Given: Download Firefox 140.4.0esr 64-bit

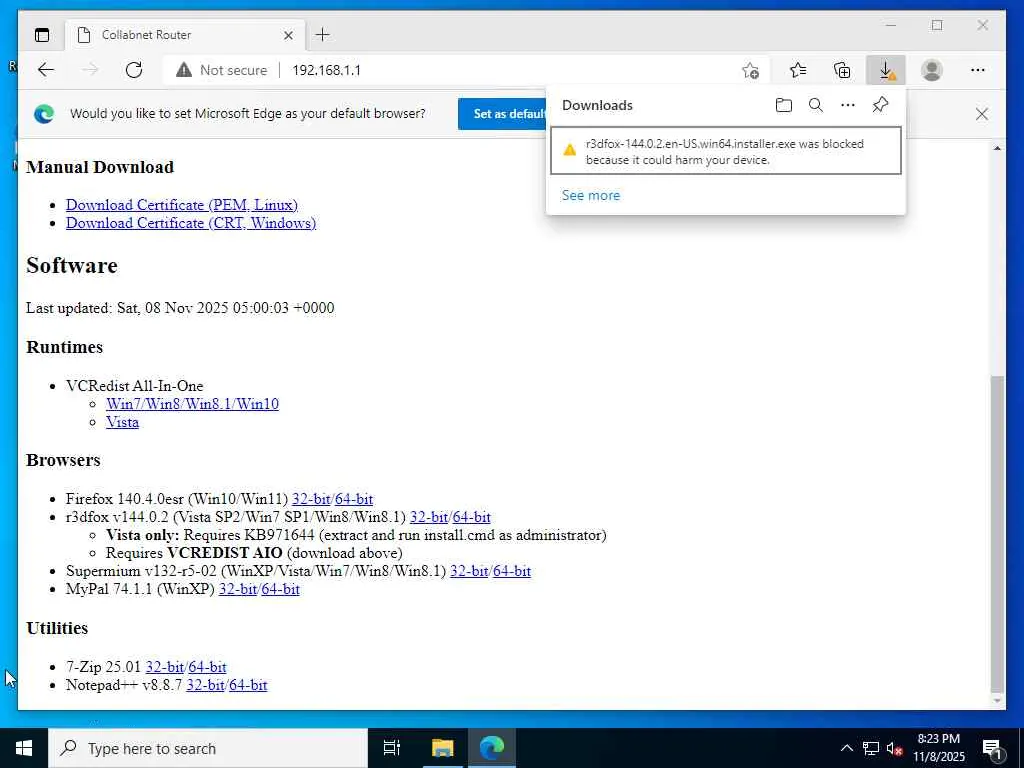Looking at the screenshot, I should click(x=353, y=499).
